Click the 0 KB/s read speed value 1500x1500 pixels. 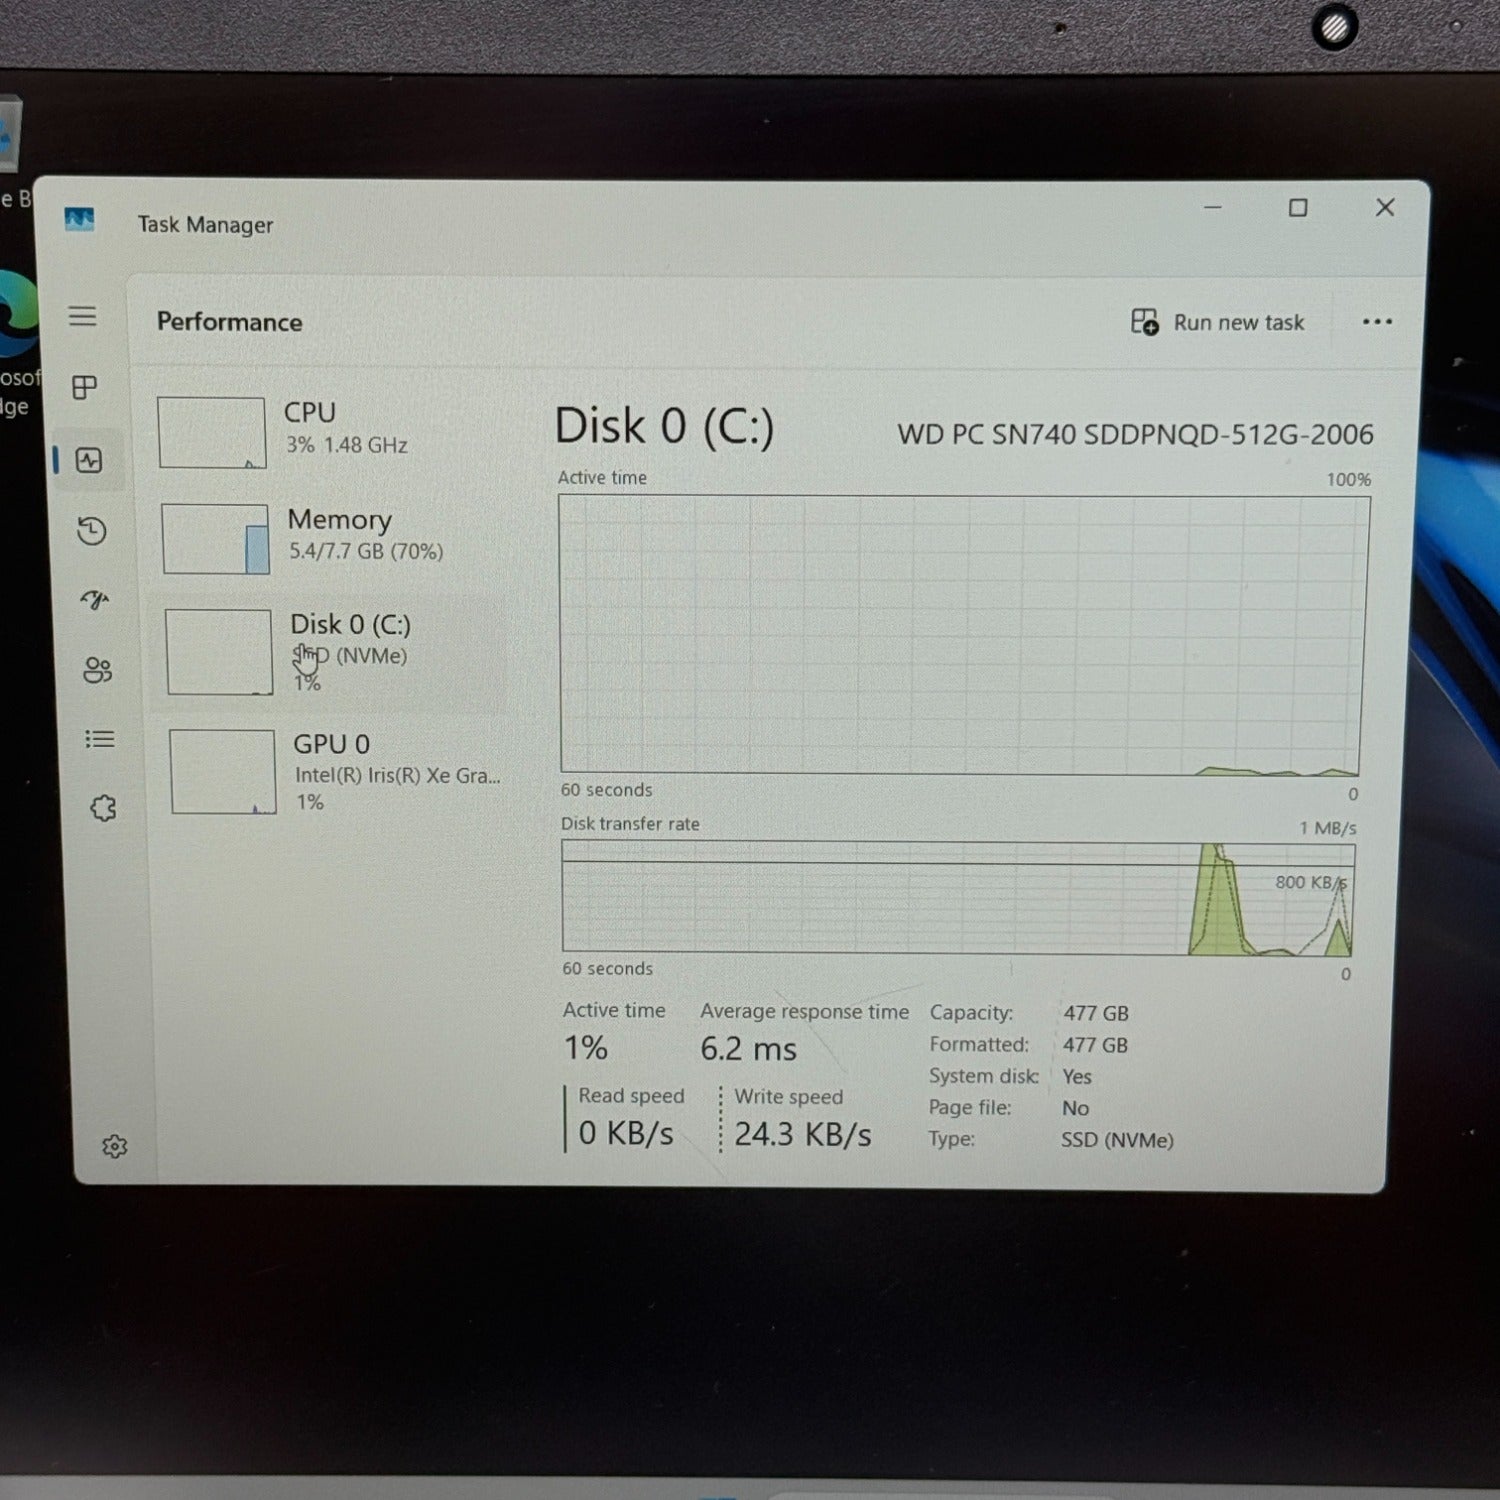(x=626, y=1133)
